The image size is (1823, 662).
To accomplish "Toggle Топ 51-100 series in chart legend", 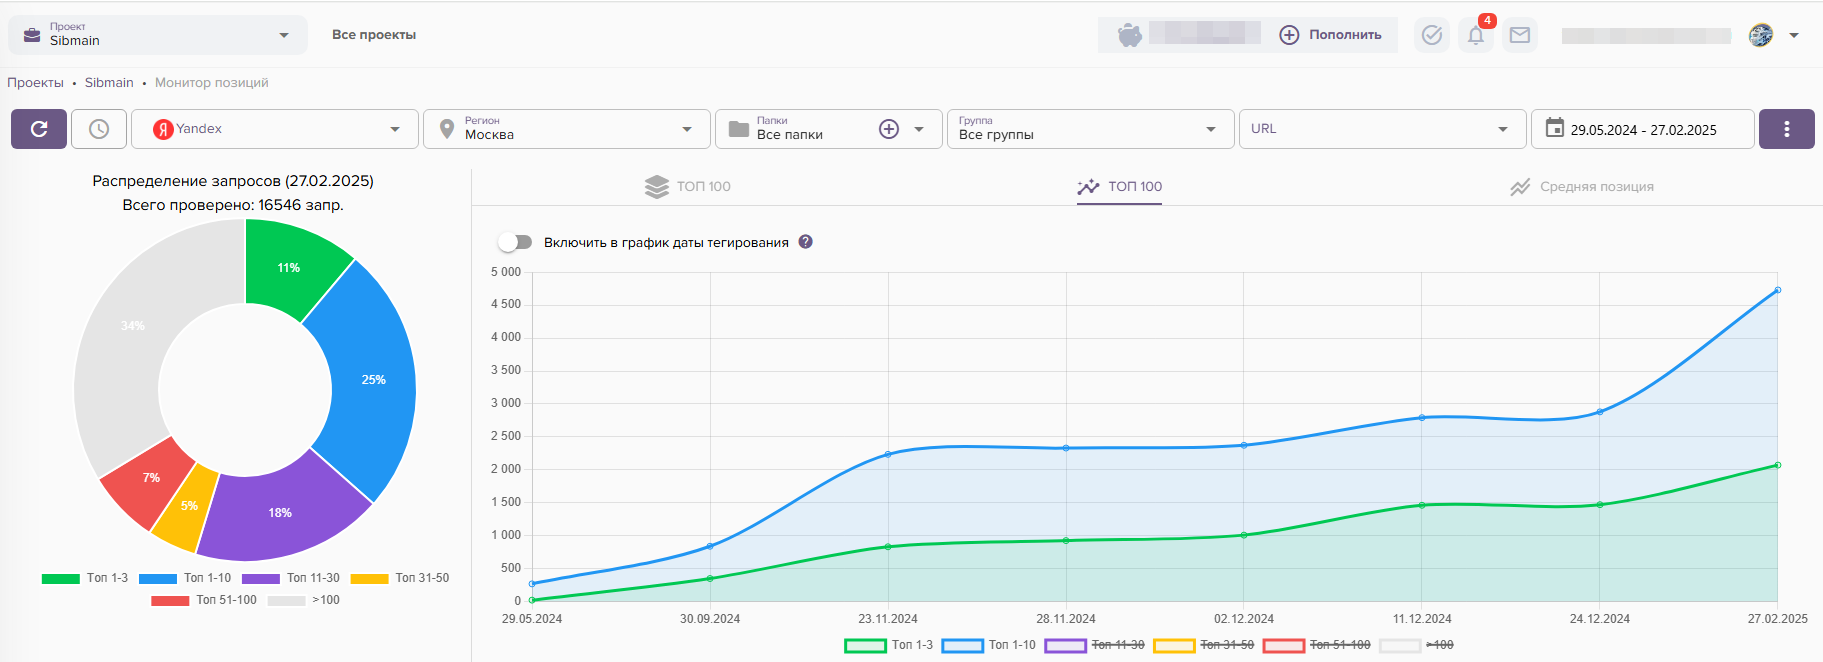I will coord(1316,645).
